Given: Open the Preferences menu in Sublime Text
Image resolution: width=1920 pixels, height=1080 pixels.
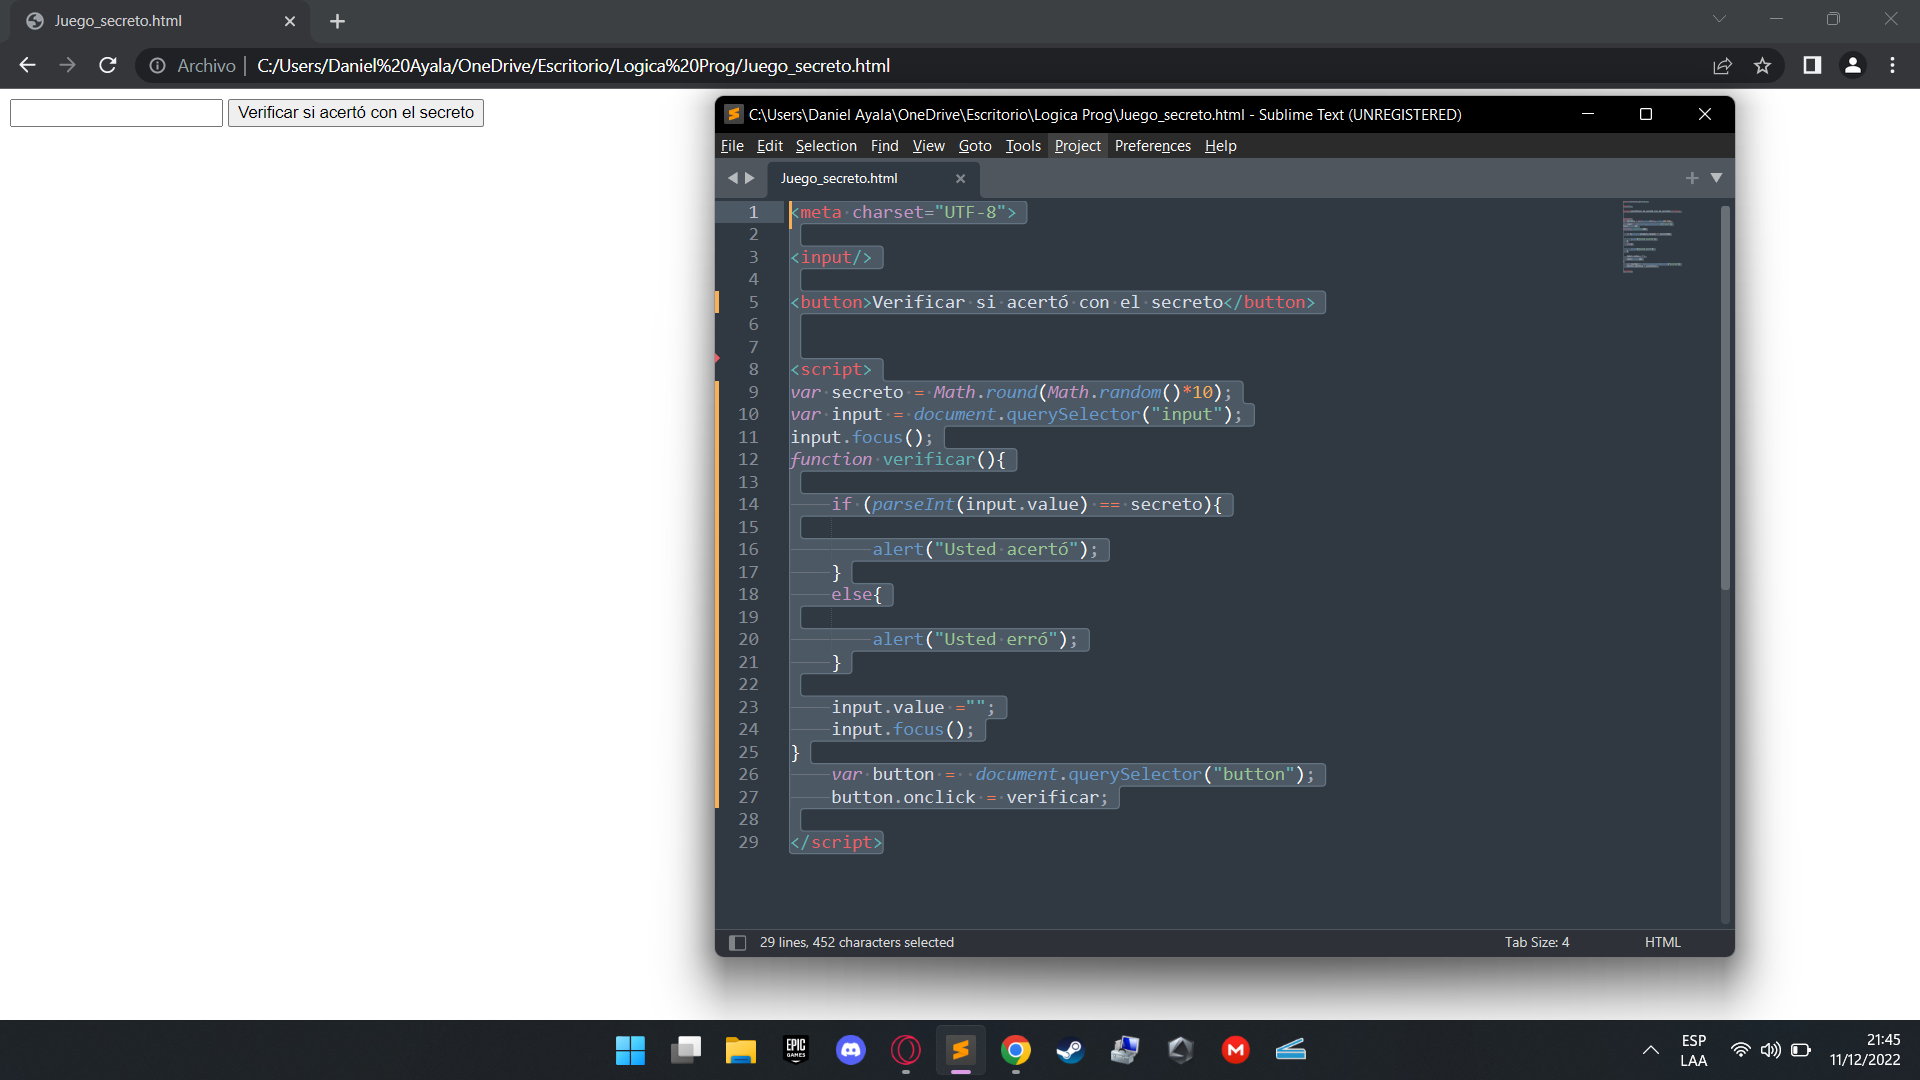Looking at the screenshot, I should 1153,146.
